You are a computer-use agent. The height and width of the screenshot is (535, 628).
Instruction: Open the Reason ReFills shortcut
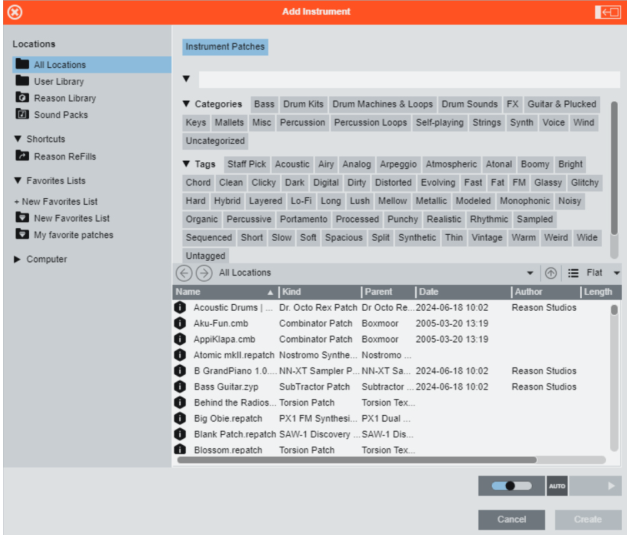pos(65,156)
